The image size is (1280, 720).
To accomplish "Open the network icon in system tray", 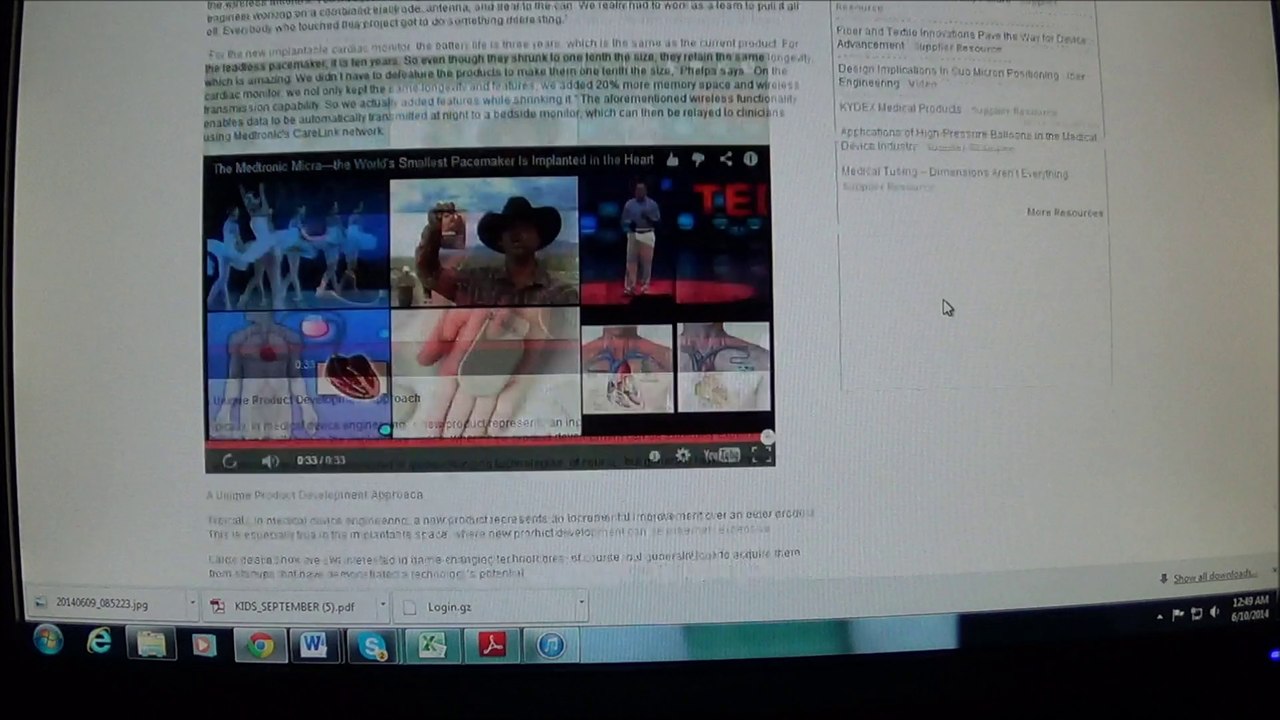I will pyautogui.click(x=1197, y=614).
